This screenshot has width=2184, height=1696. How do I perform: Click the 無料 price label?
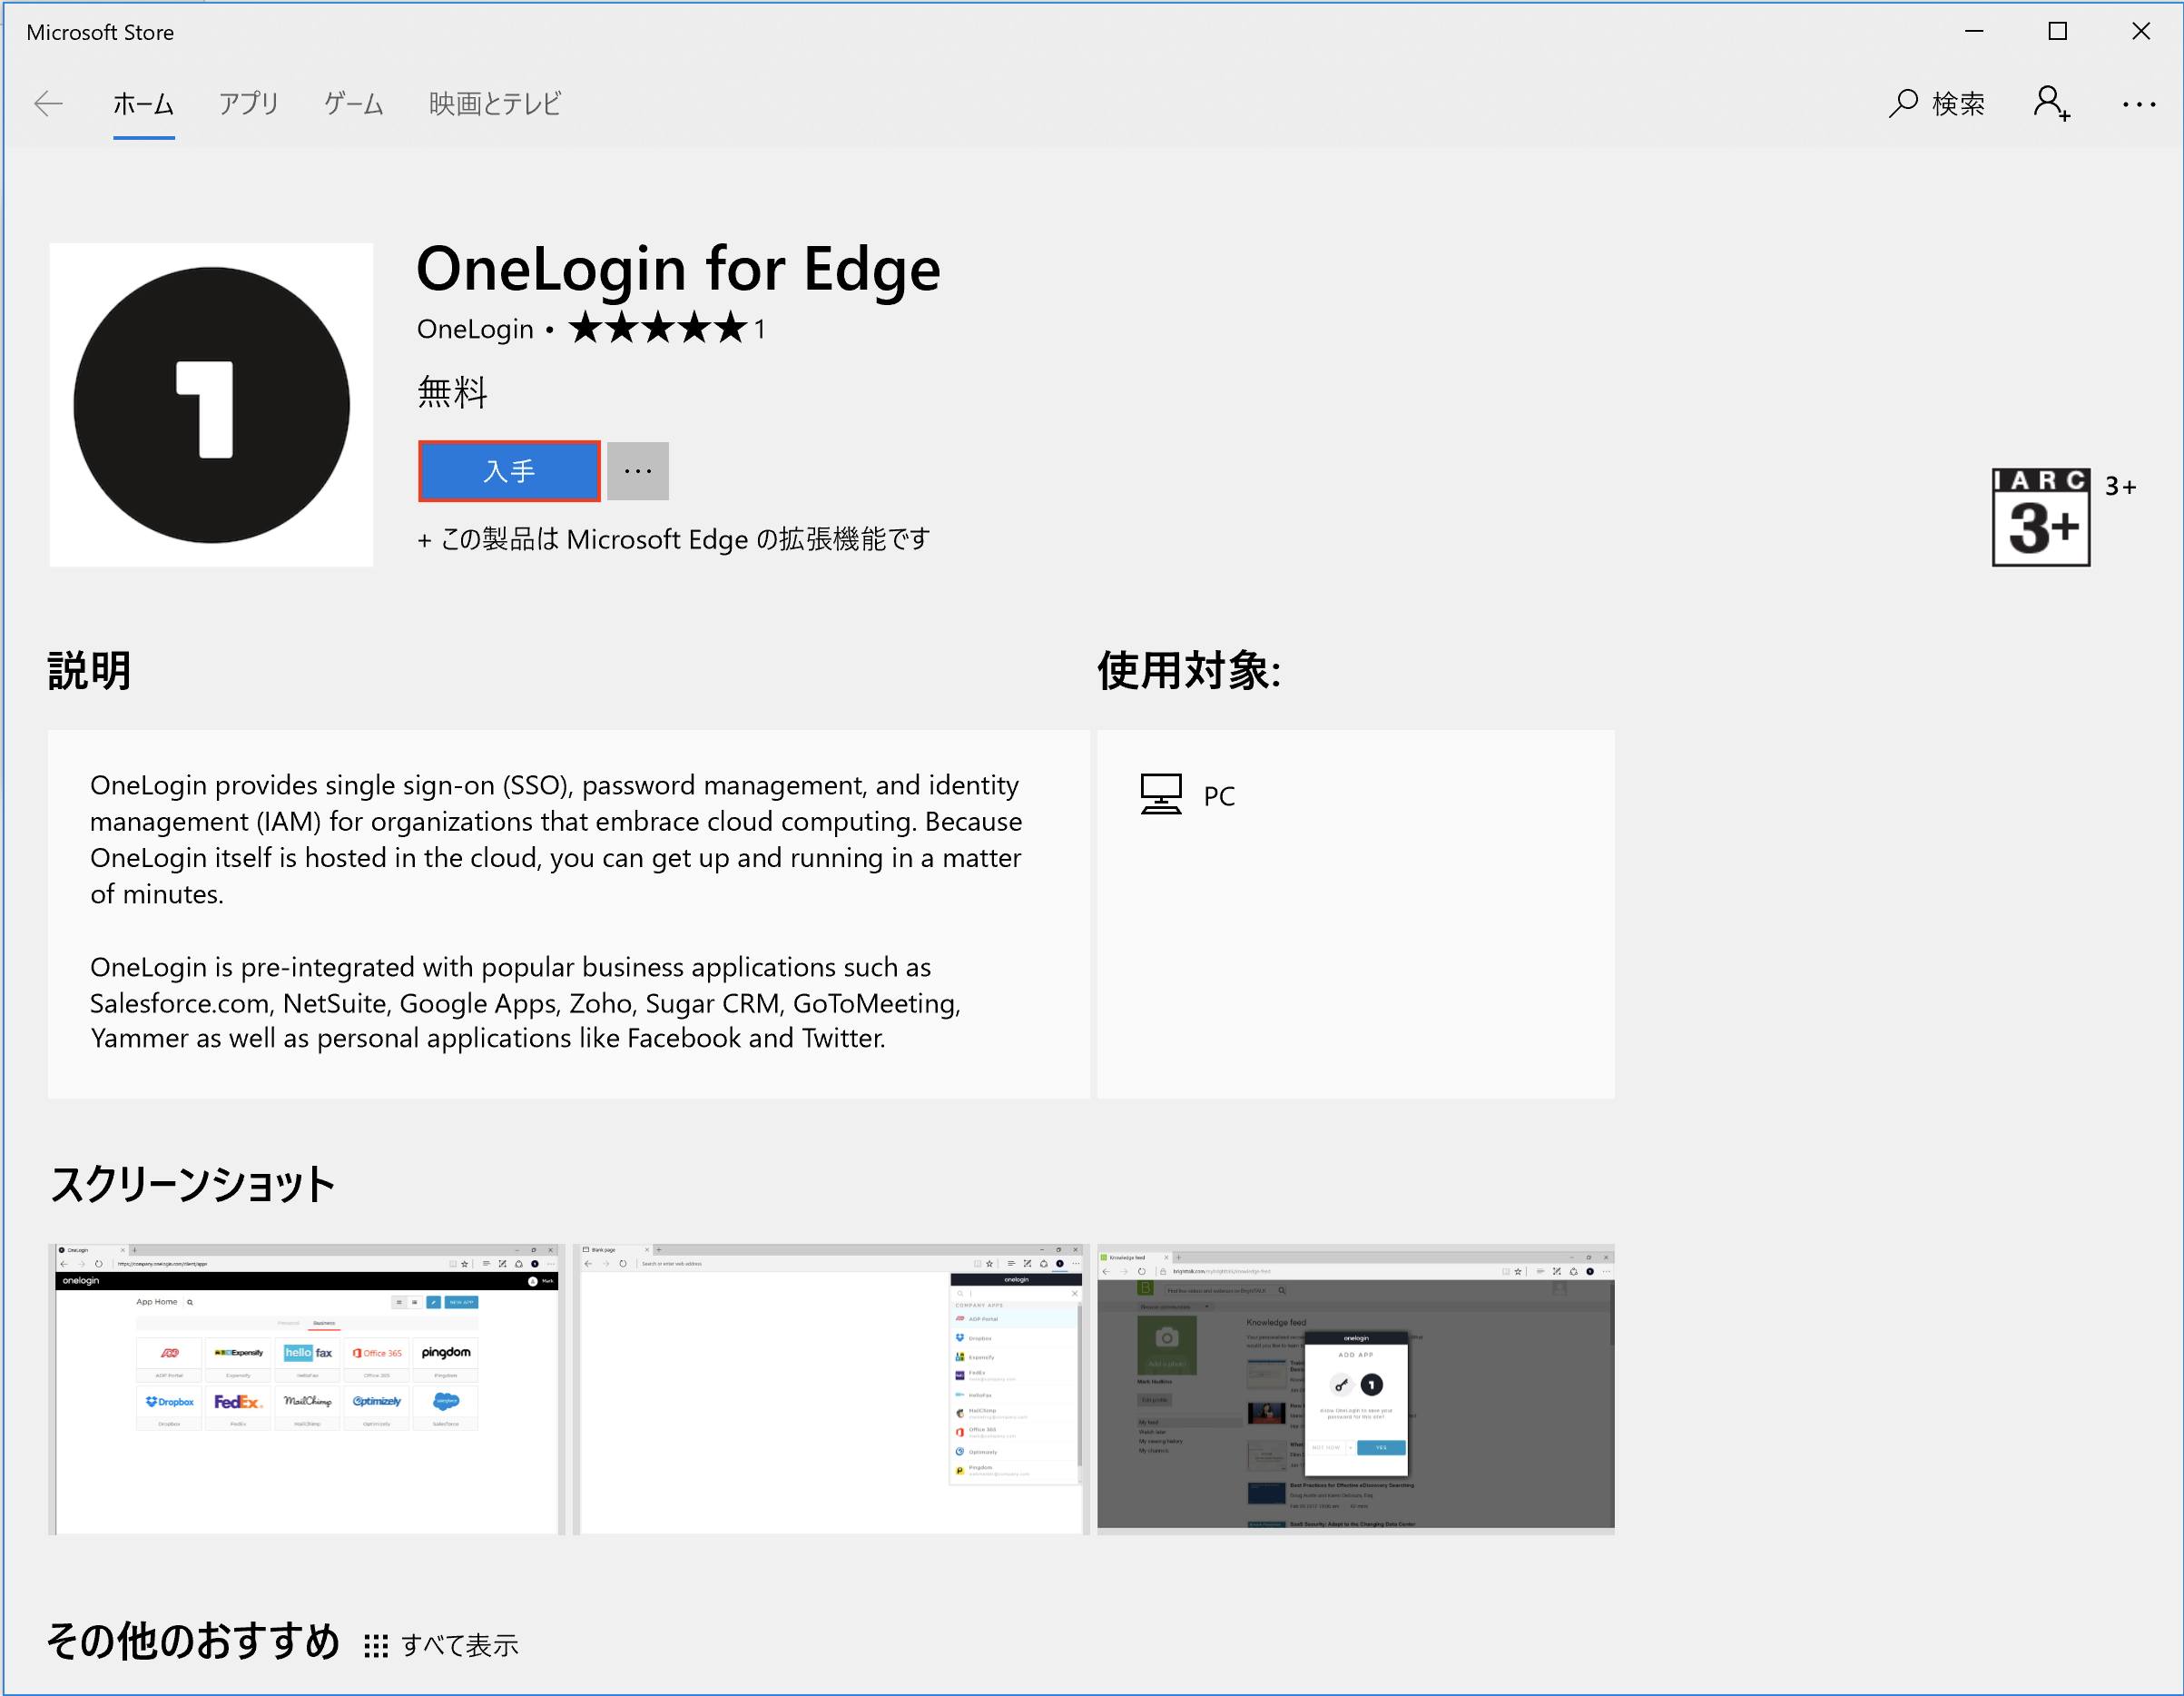tap(452, 392)
